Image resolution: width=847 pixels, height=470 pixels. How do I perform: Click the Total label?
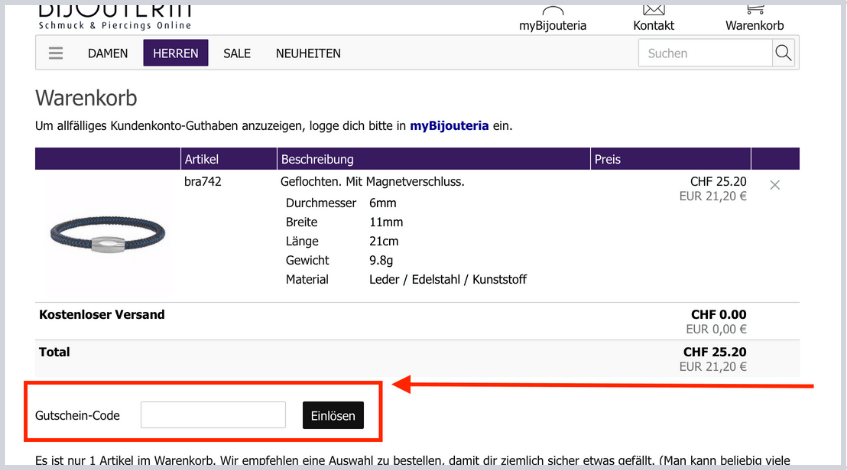point(55,352)
